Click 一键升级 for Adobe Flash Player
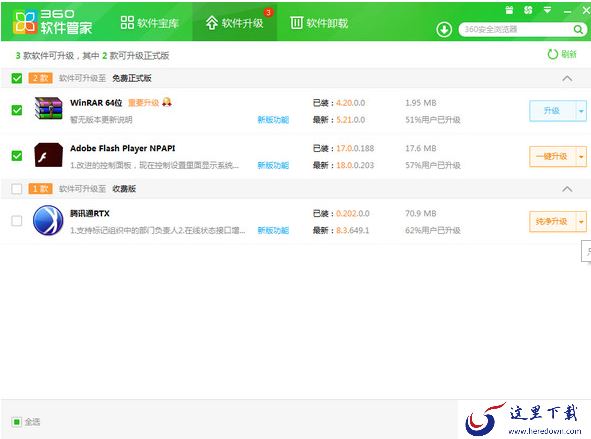 (x=552, y=156)
